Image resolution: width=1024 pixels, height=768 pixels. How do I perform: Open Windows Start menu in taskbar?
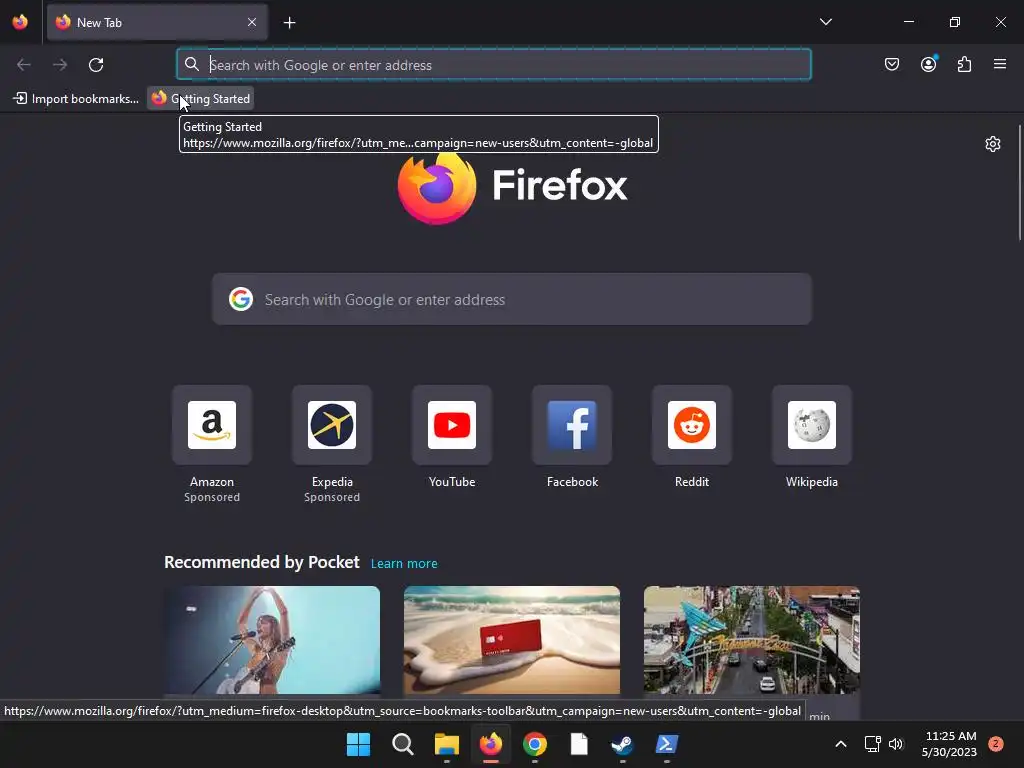(358, 744)
